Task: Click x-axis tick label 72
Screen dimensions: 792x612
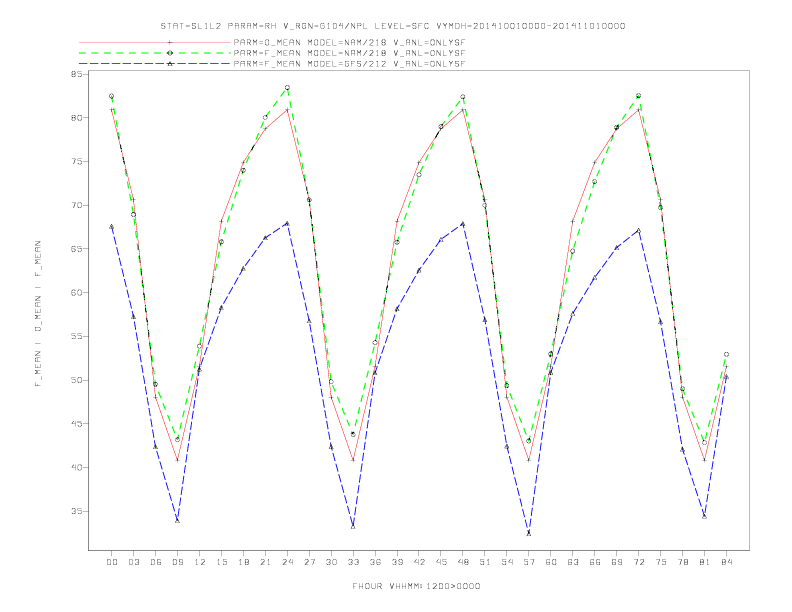Action: (639, 562)
